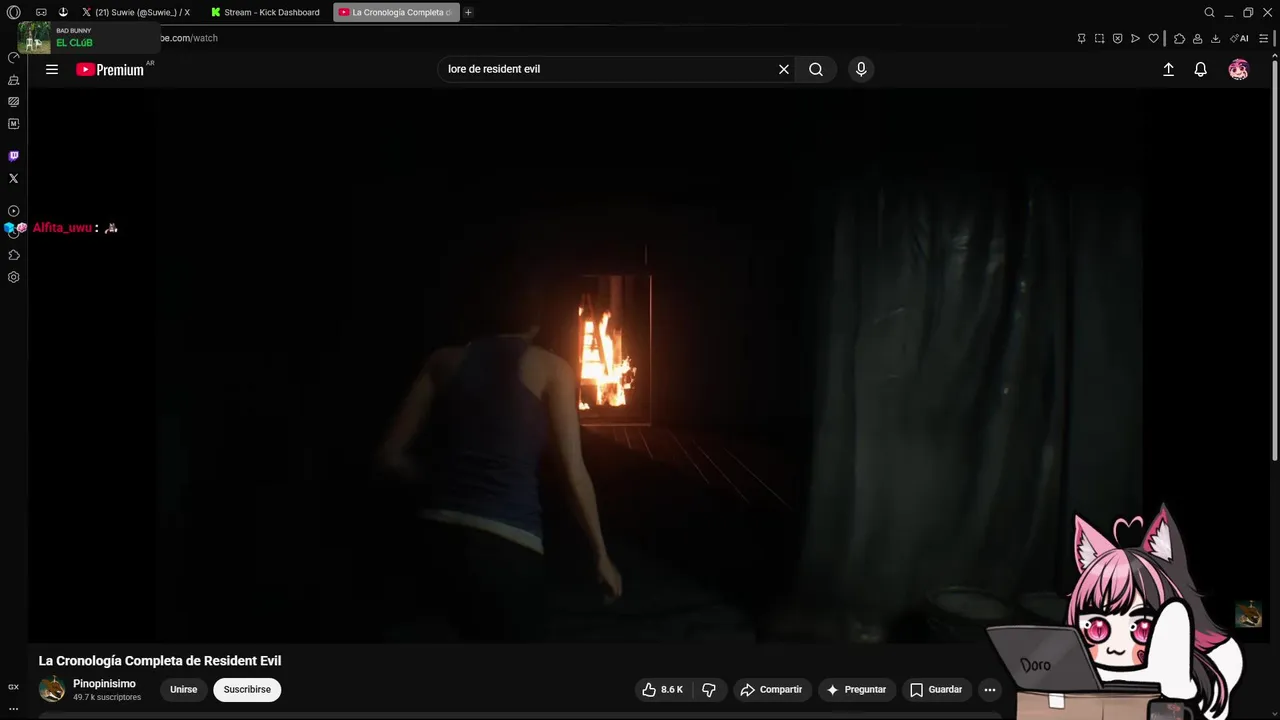Open X (Twitter) in the sidebar
1280x720 pixels.
point(13,178)
